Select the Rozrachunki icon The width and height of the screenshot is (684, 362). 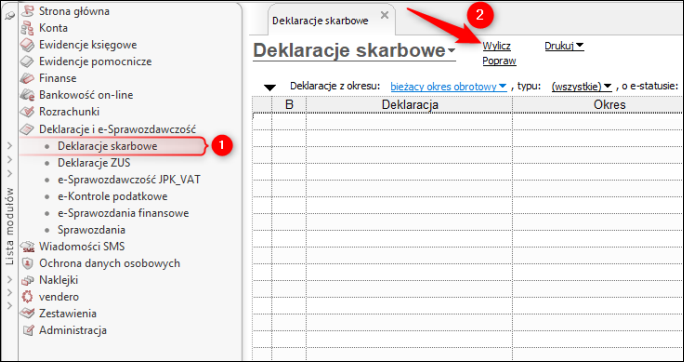click(x=27, y=112)
